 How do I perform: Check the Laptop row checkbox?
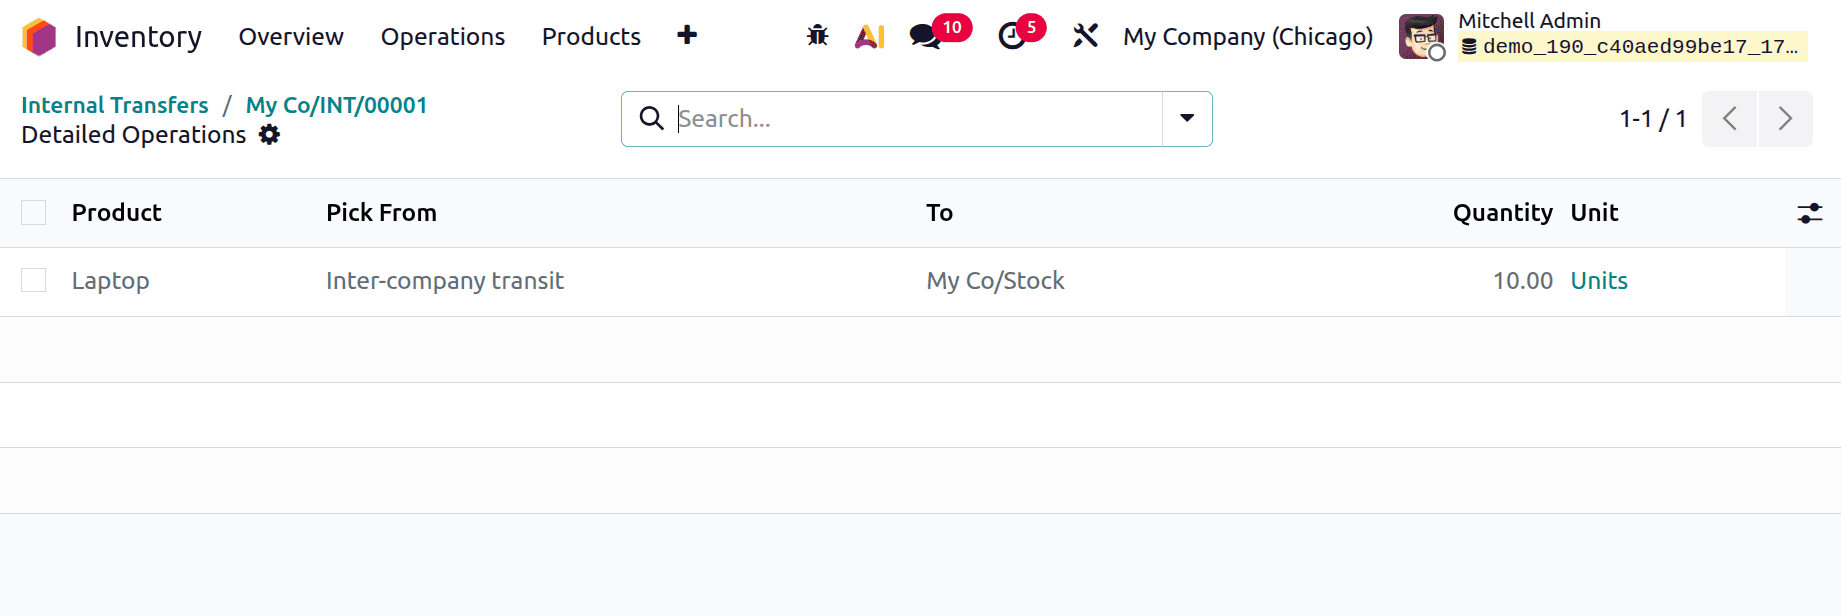(x=34, y=281)
